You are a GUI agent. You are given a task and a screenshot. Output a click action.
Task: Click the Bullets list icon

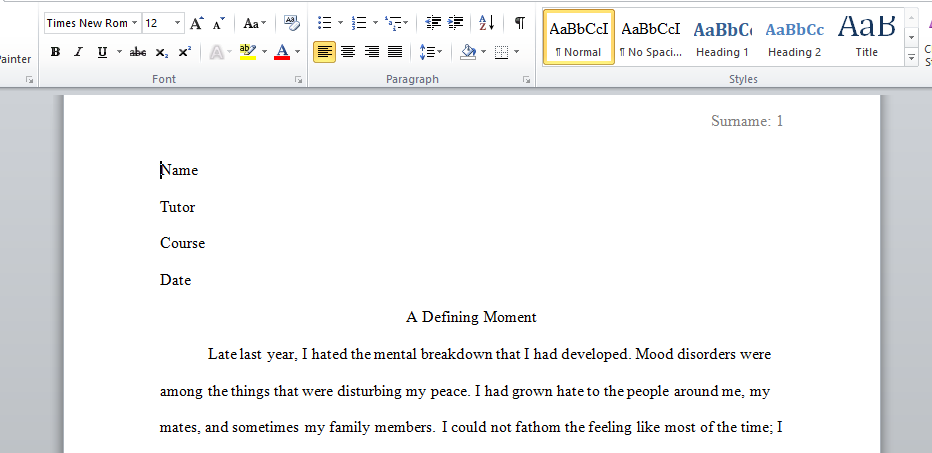(x=325, y=23)
